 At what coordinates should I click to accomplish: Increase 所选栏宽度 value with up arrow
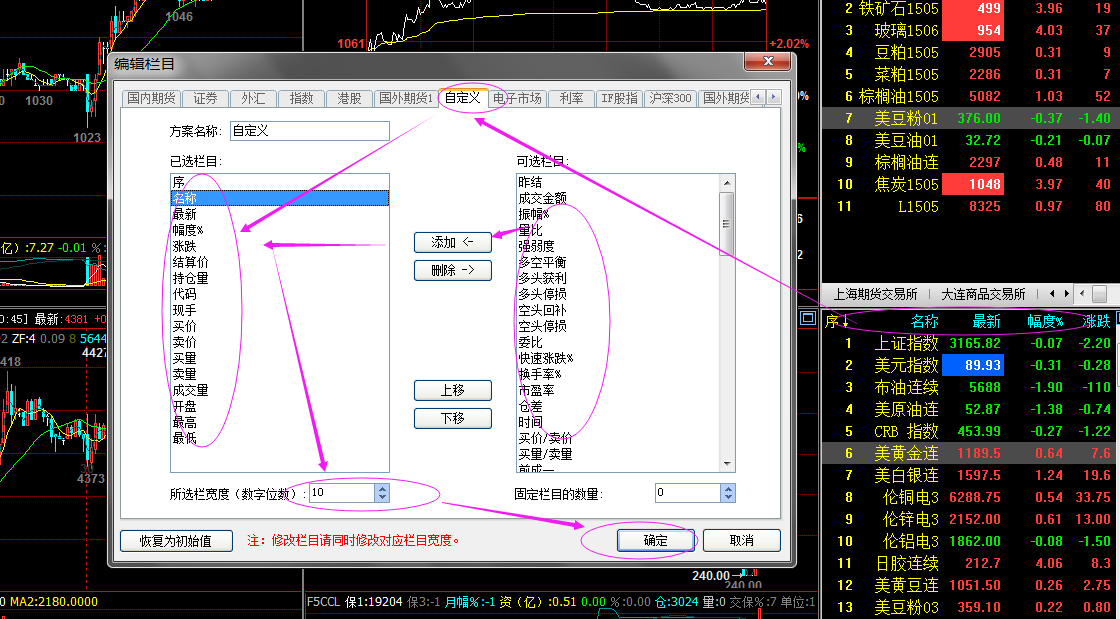pyautogui.click(x=381, y=488)
